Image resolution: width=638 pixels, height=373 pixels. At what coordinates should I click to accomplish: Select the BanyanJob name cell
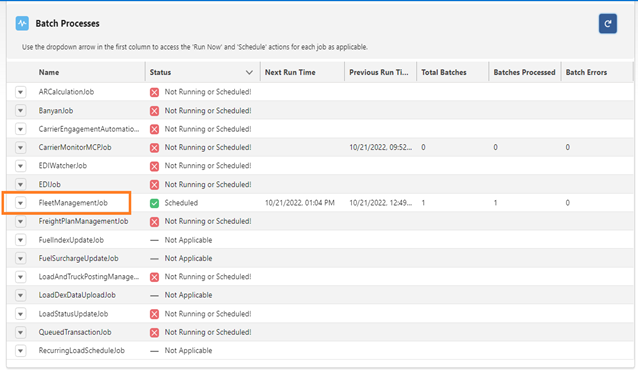[56, 110]
